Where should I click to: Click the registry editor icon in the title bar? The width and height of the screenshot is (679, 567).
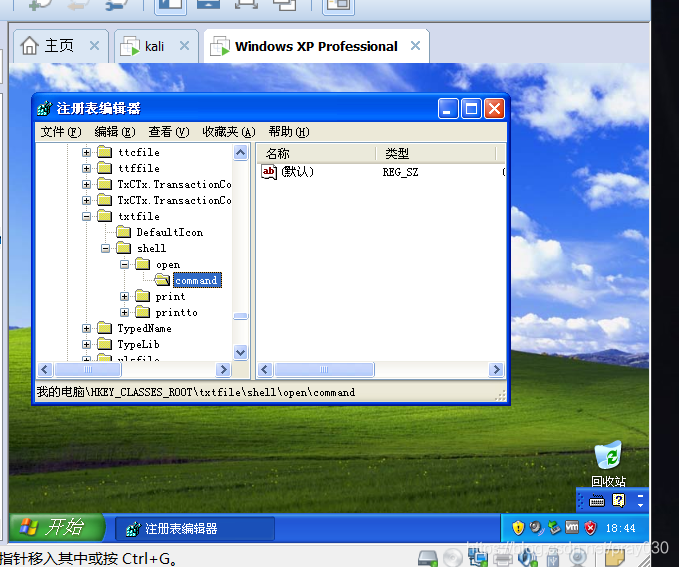(x=45, y=108)
